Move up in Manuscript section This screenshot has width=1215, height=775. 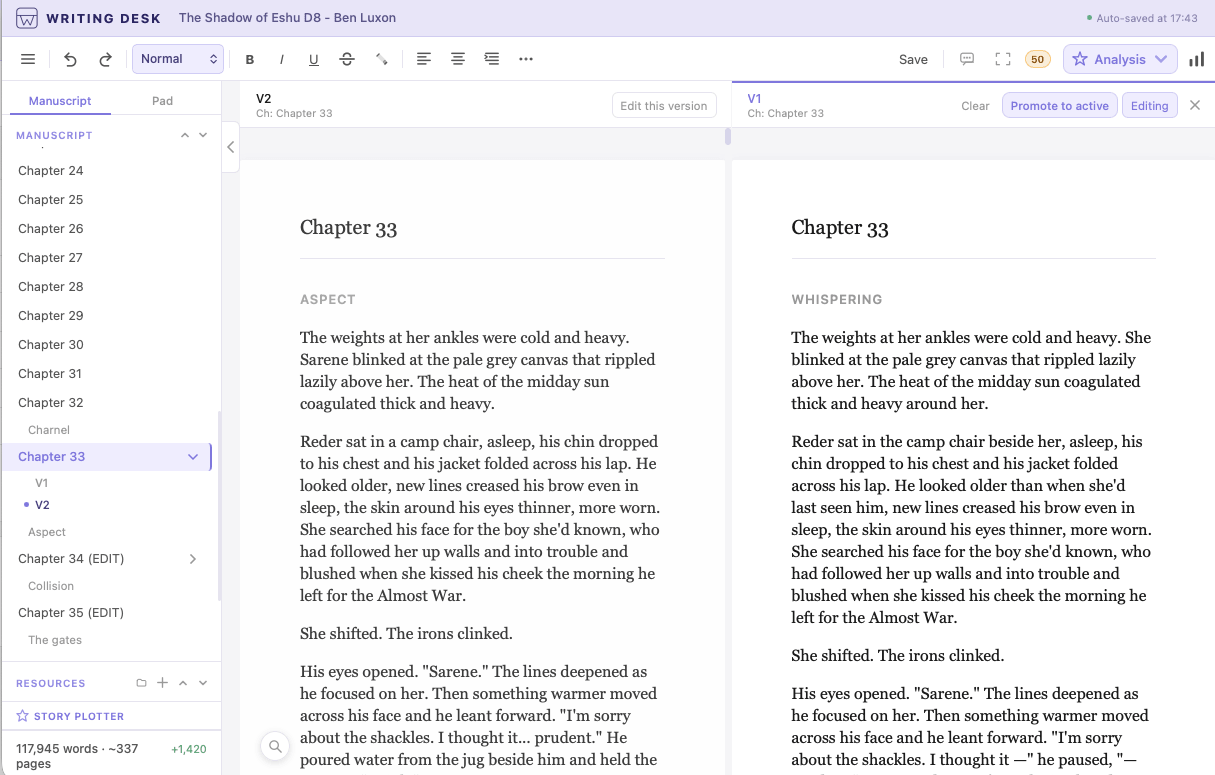[184, 135]
